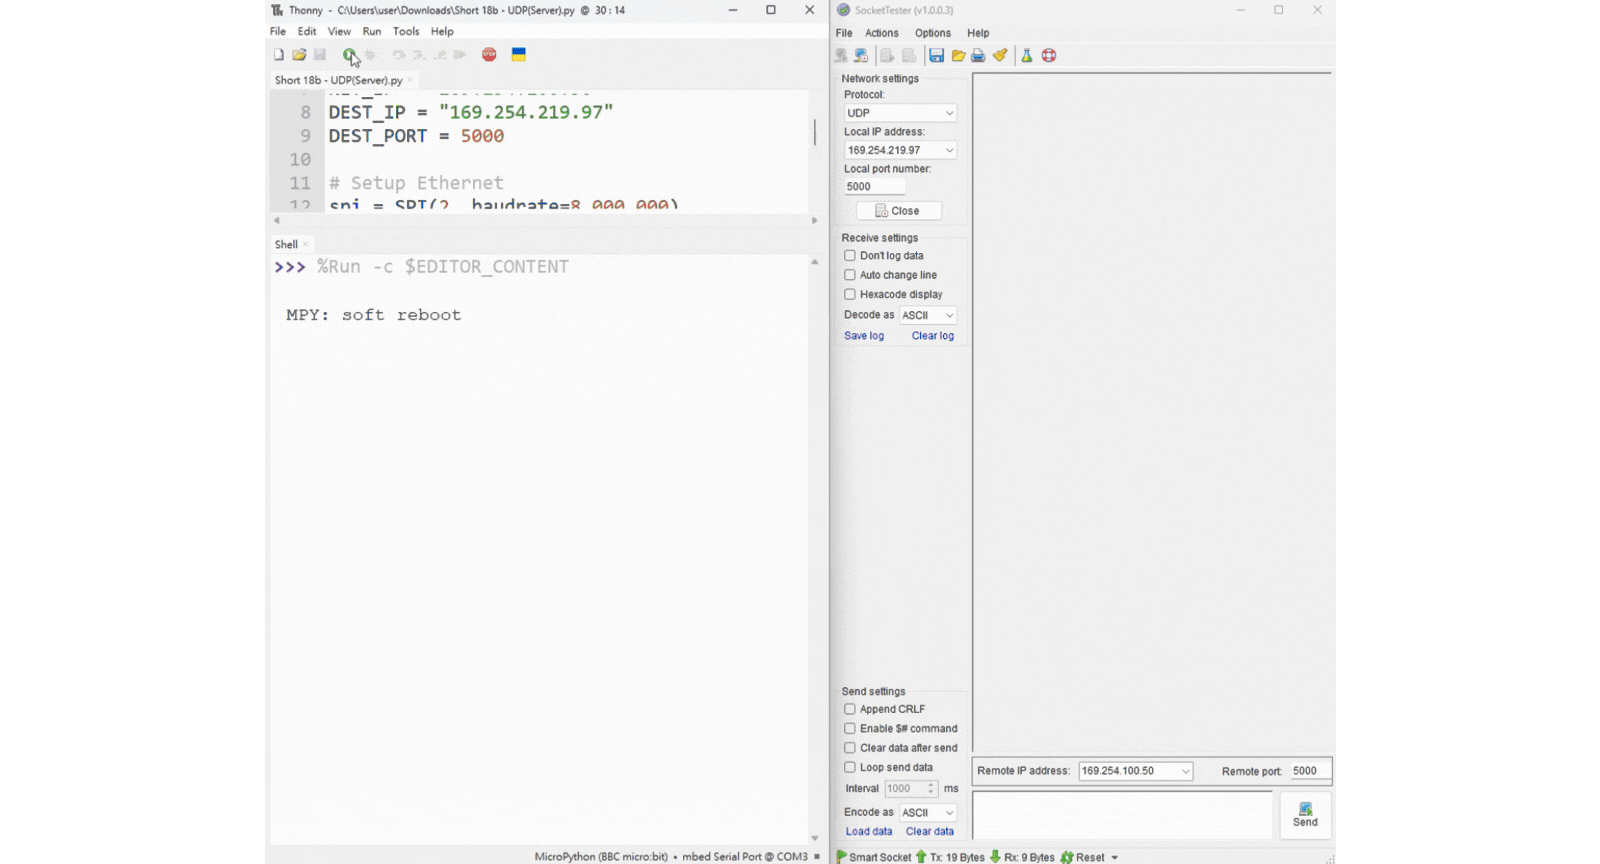Open the Reset dropdown arrow in the status bar
This screenshot has height=864, width=1600.
tap(1115, 857)
